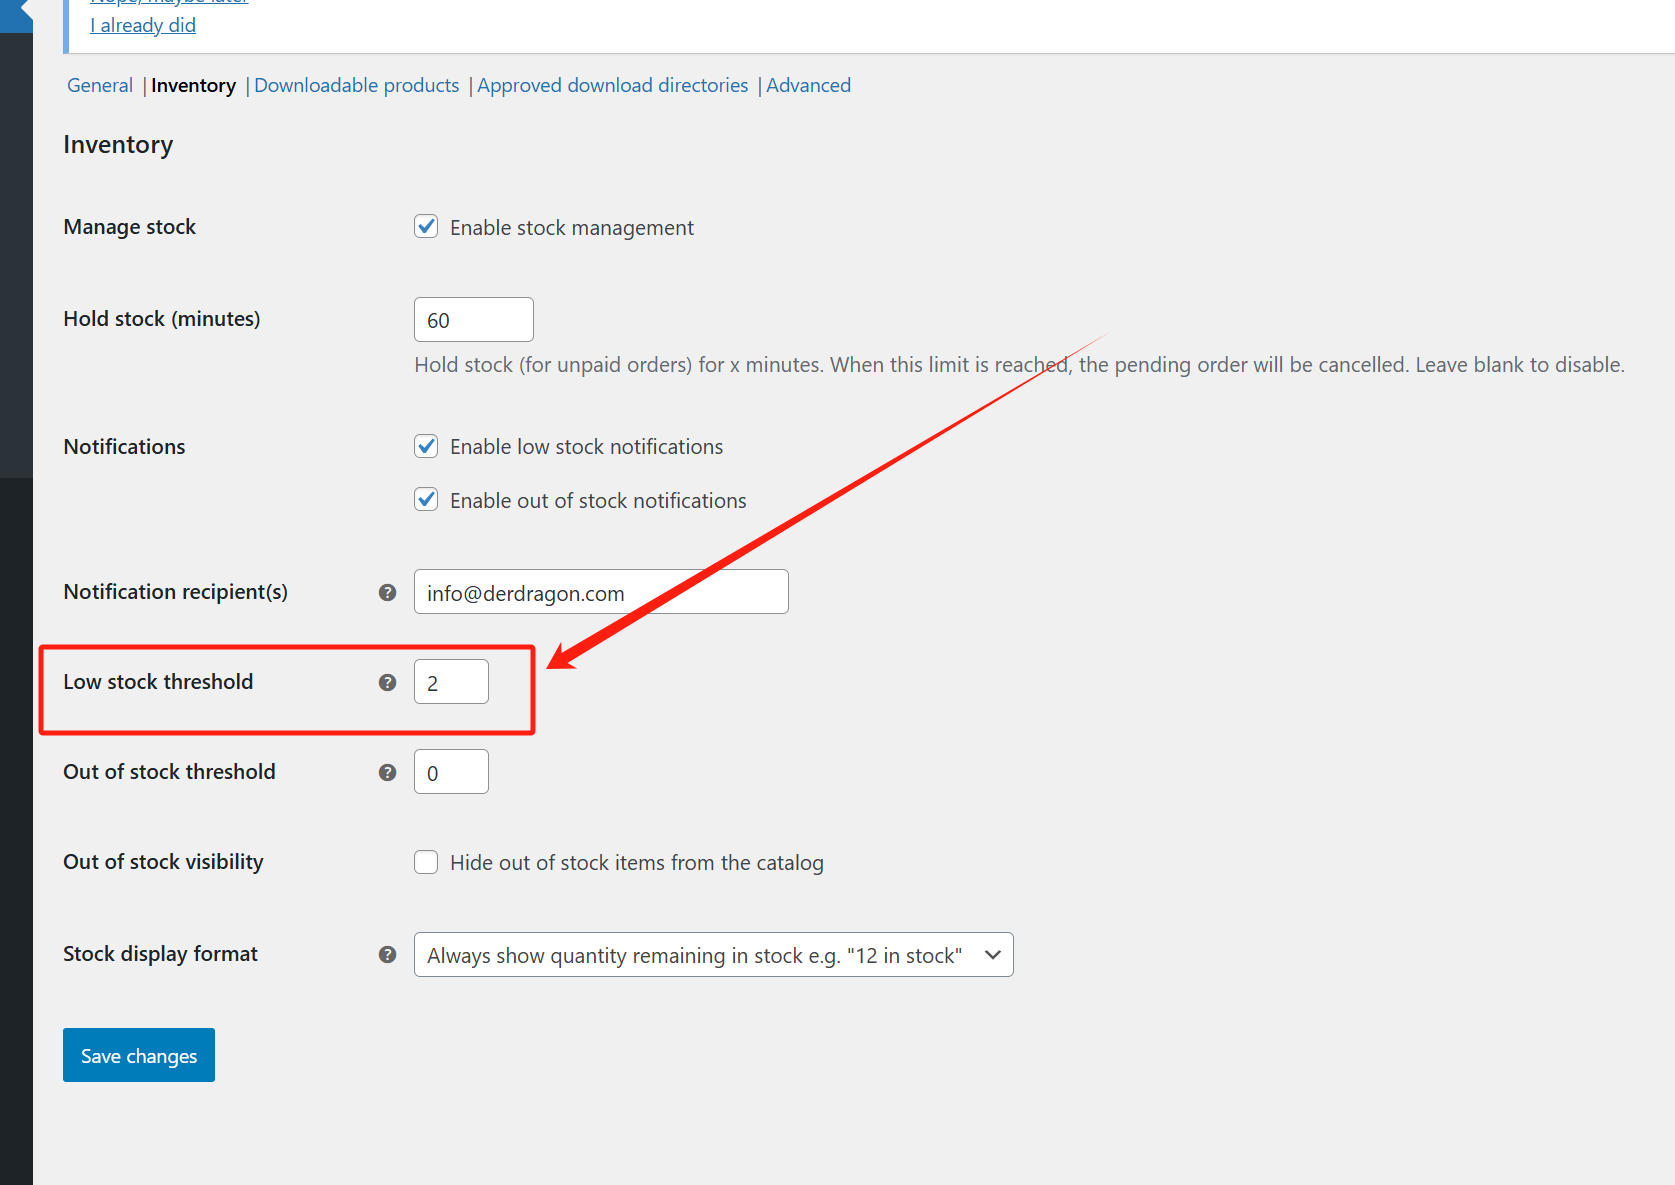Select the Hold stock minutes field
The height and width of the screenshot is (1185, 1675).
click(x=473, y=319)
